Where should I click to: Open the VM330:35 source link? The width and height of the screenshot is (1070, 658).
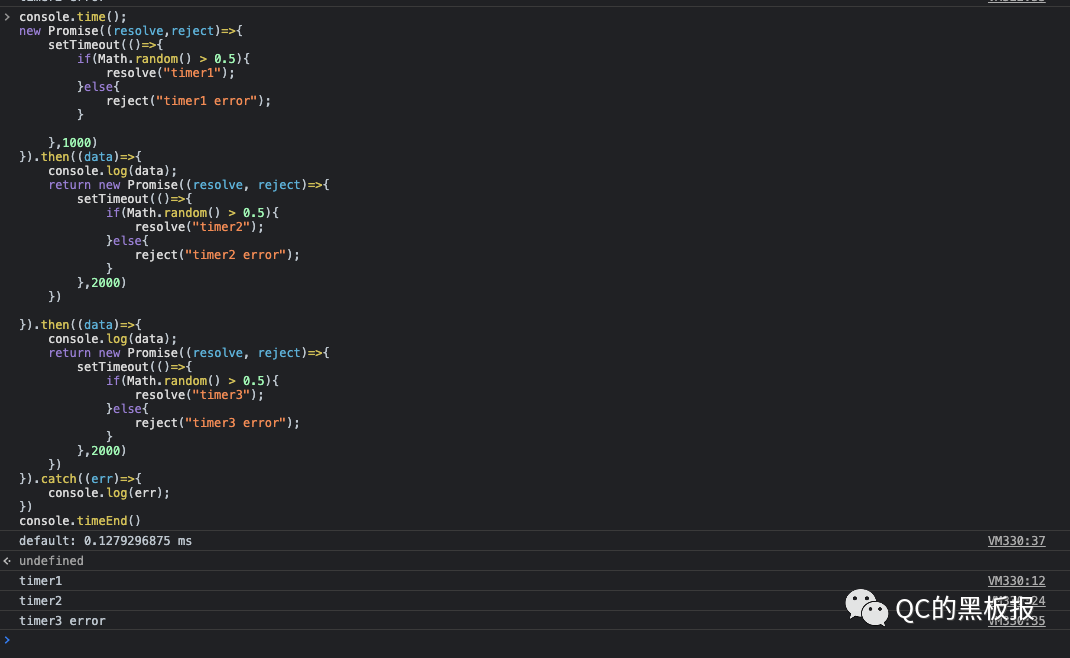[1016, 620]
